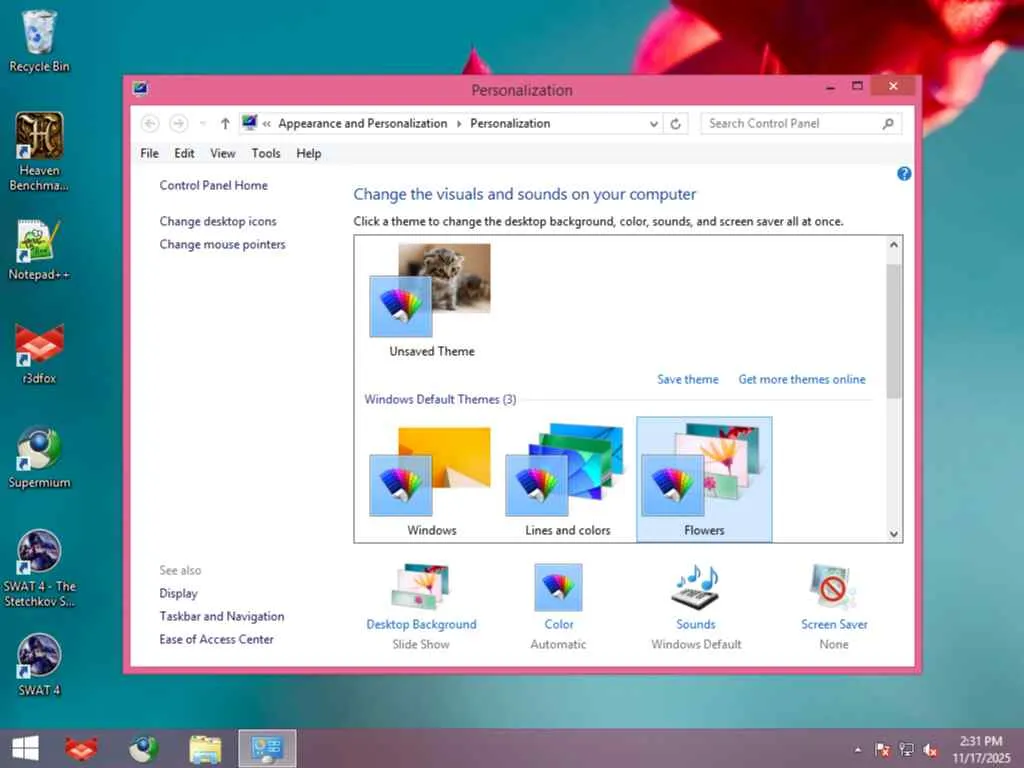1024x768 pixels.
Task: Click the network tray icon
Action: 906,750
